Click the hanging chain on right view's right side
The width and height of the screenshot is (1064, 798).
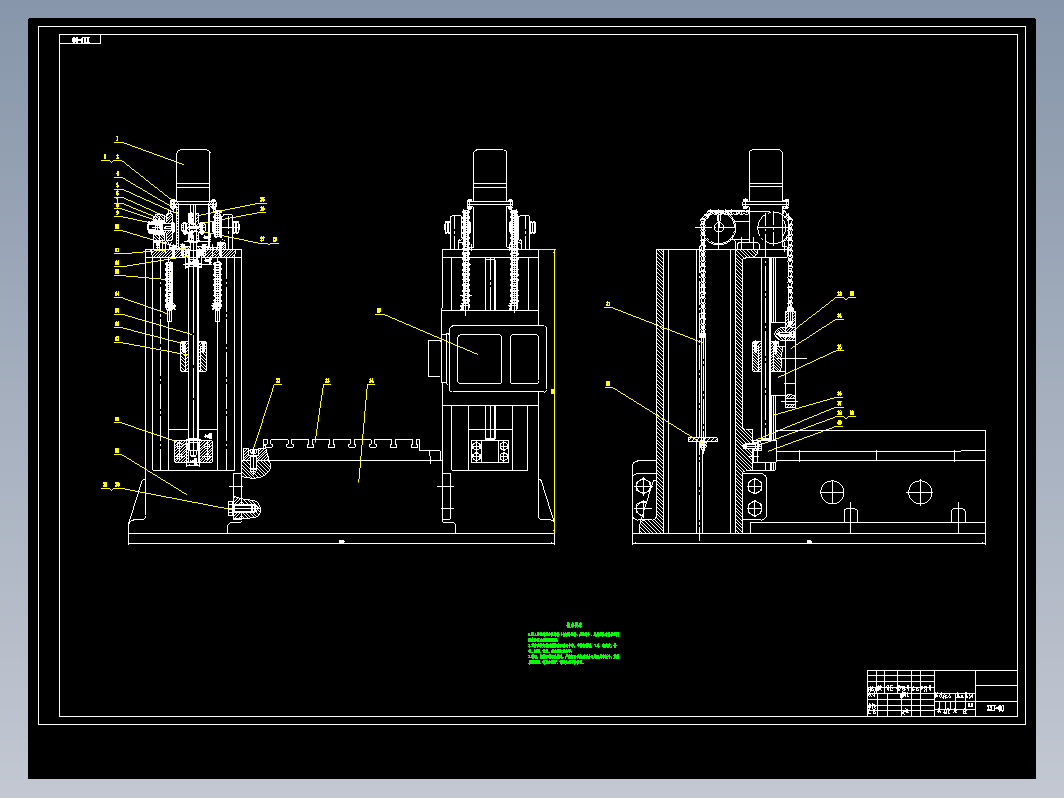coord(790,261)
